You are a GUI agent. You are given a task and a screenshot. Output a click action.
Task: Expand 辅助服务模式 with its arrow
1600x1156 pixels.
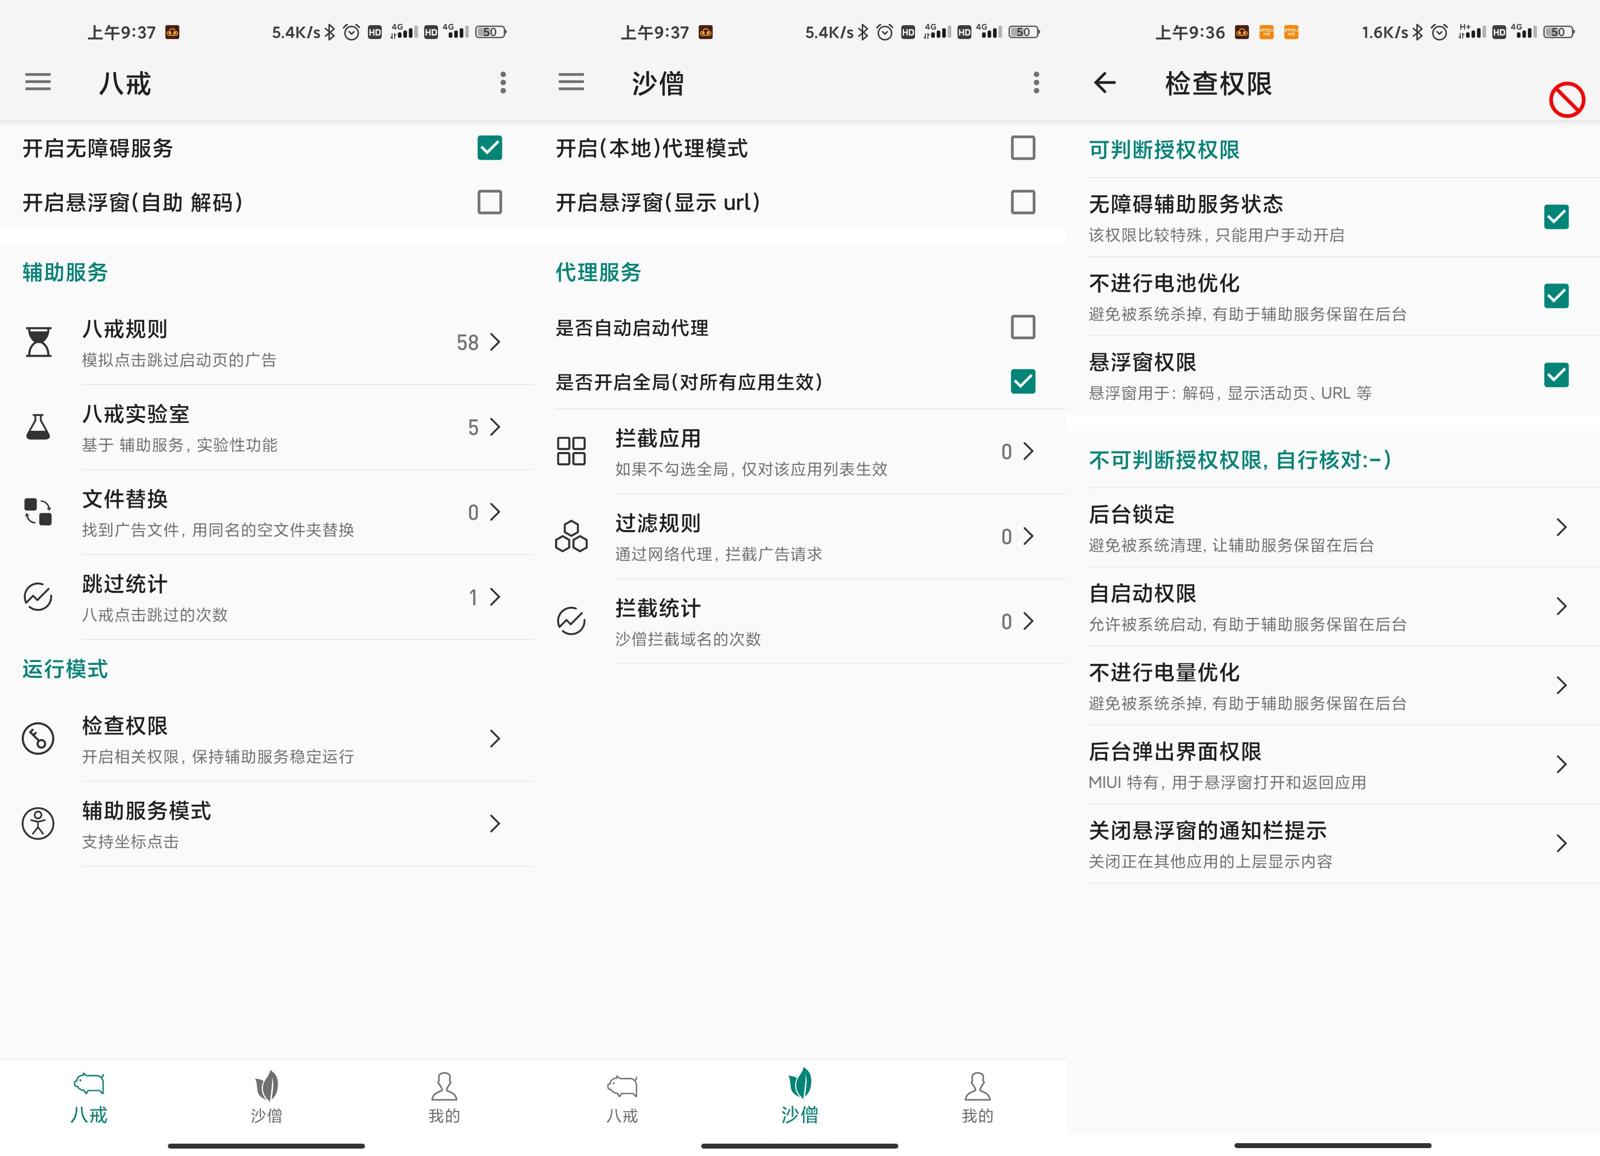pyautogui.click(x=494, y=824)
